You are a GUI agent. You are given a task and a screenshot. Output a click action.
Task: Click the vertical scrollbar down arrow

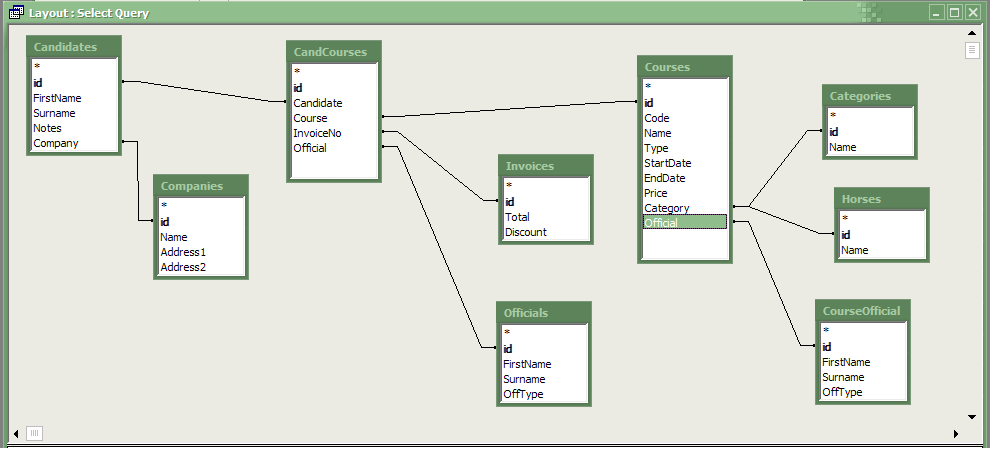(972, 417)
